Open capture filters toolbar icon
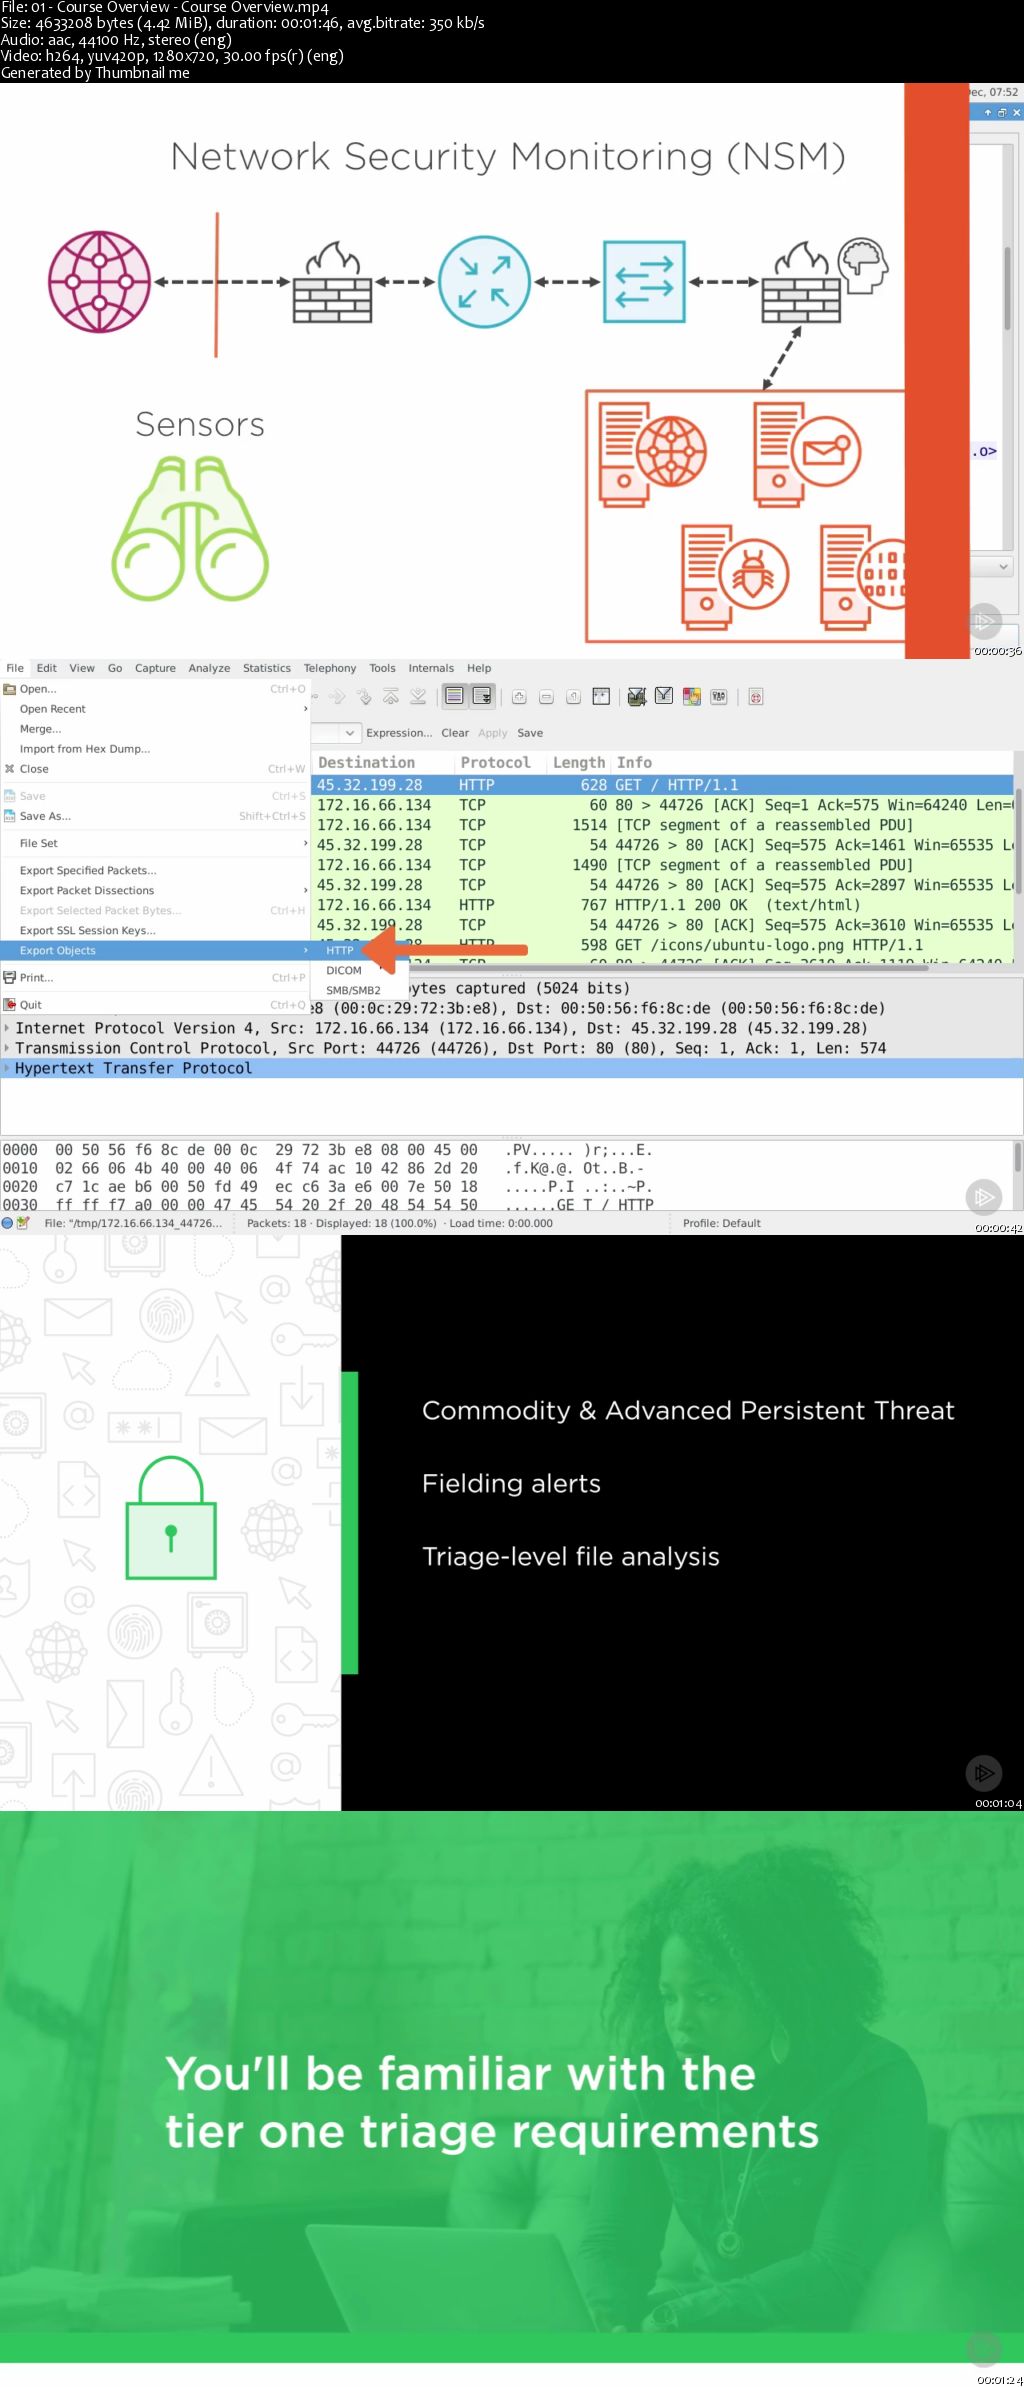Screen dimensions: 1024x2387 tap(636, 697)
